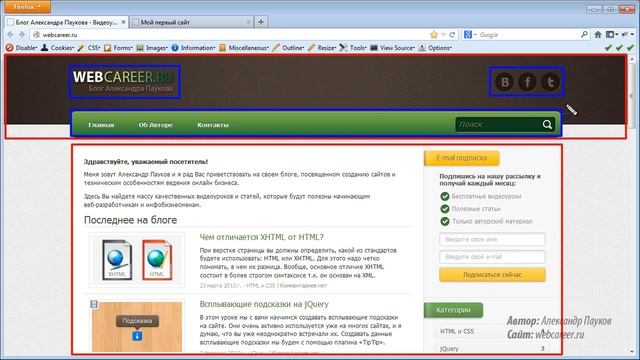Viewport: 640px width, 360px height.
Task: Open the bookmarks menu icon in toolbar
Action: tap(612, 35)
